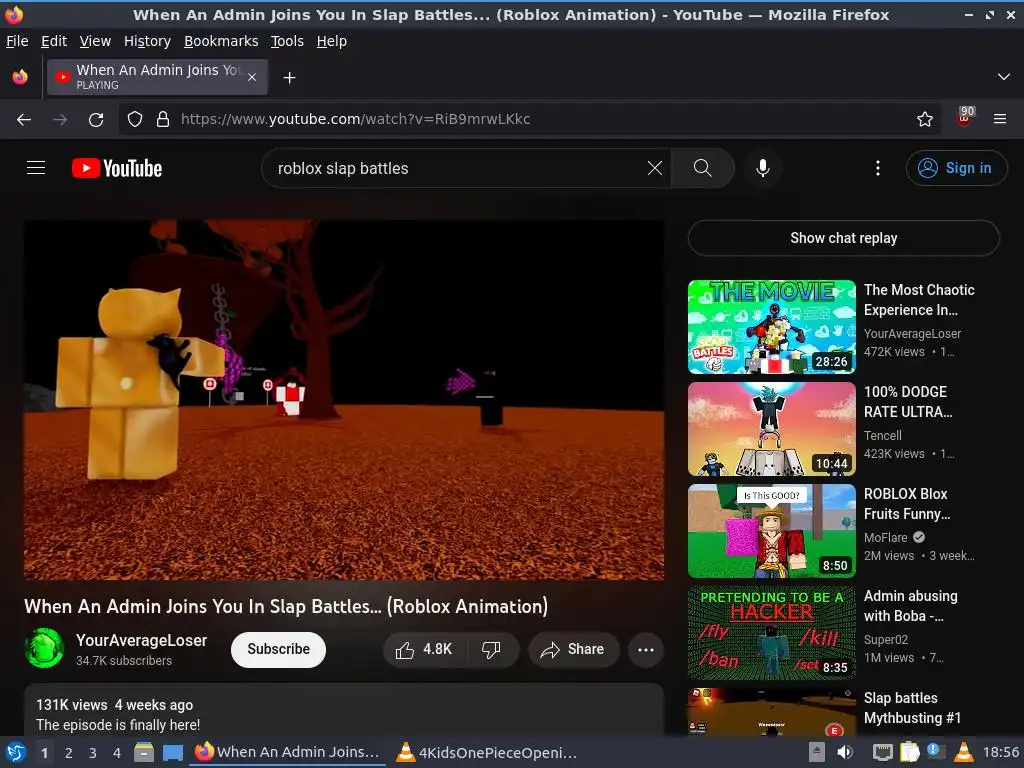Open The Most Chaotic Experience thumbnail
Screen dimensions: 1024x768
pos(772,327)
